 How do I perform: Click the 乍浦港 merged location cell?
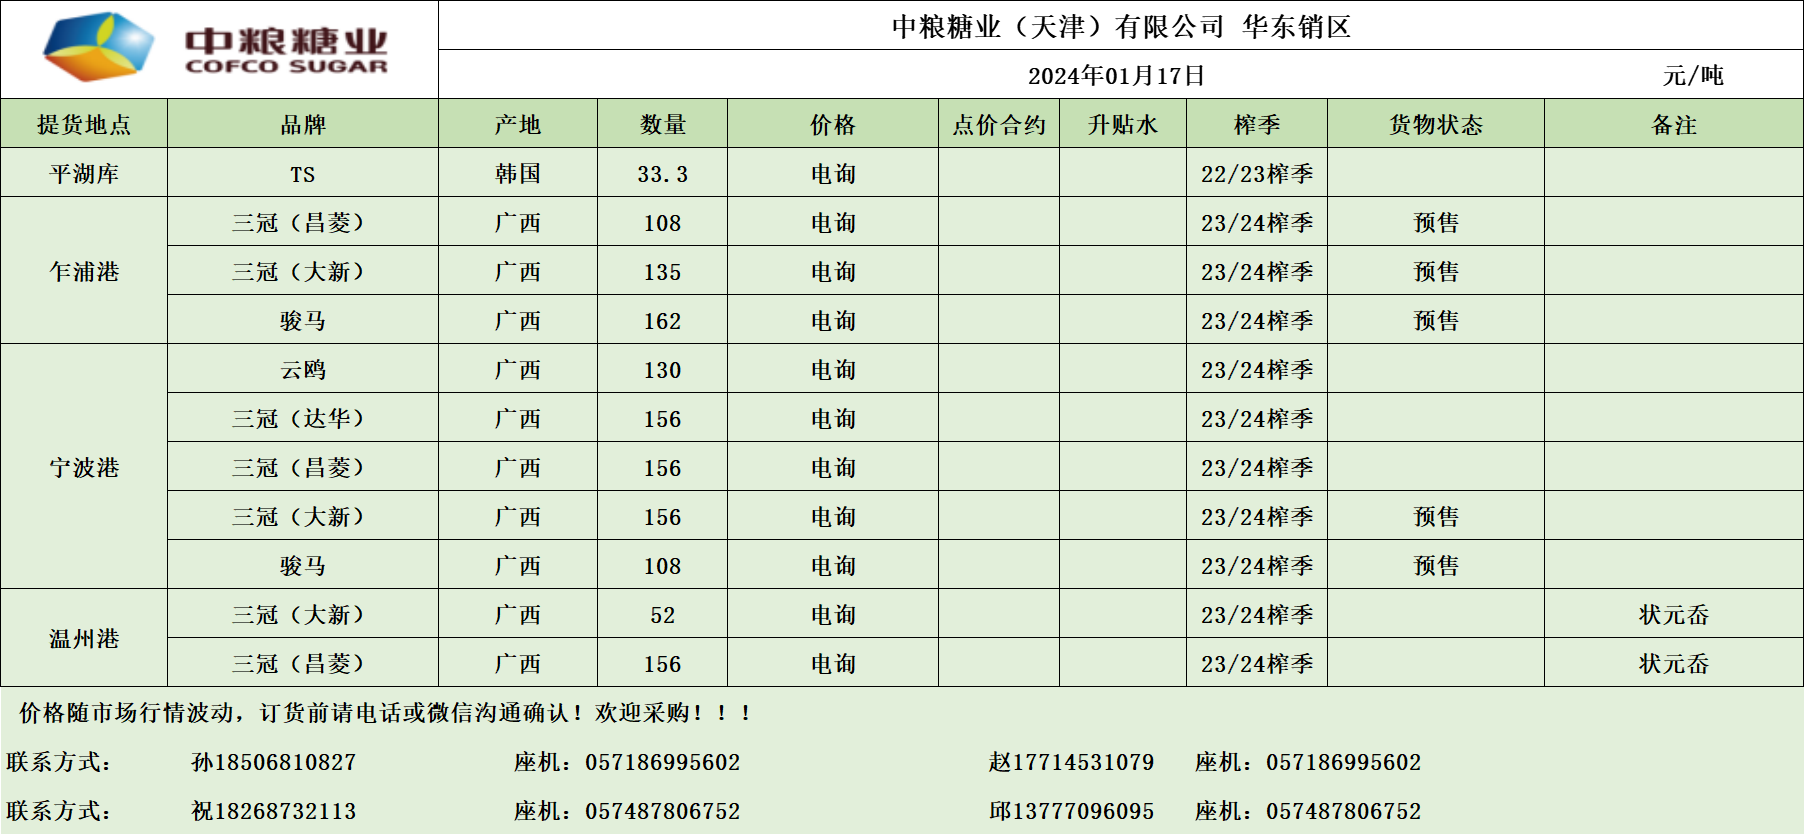tap(84, 271)
